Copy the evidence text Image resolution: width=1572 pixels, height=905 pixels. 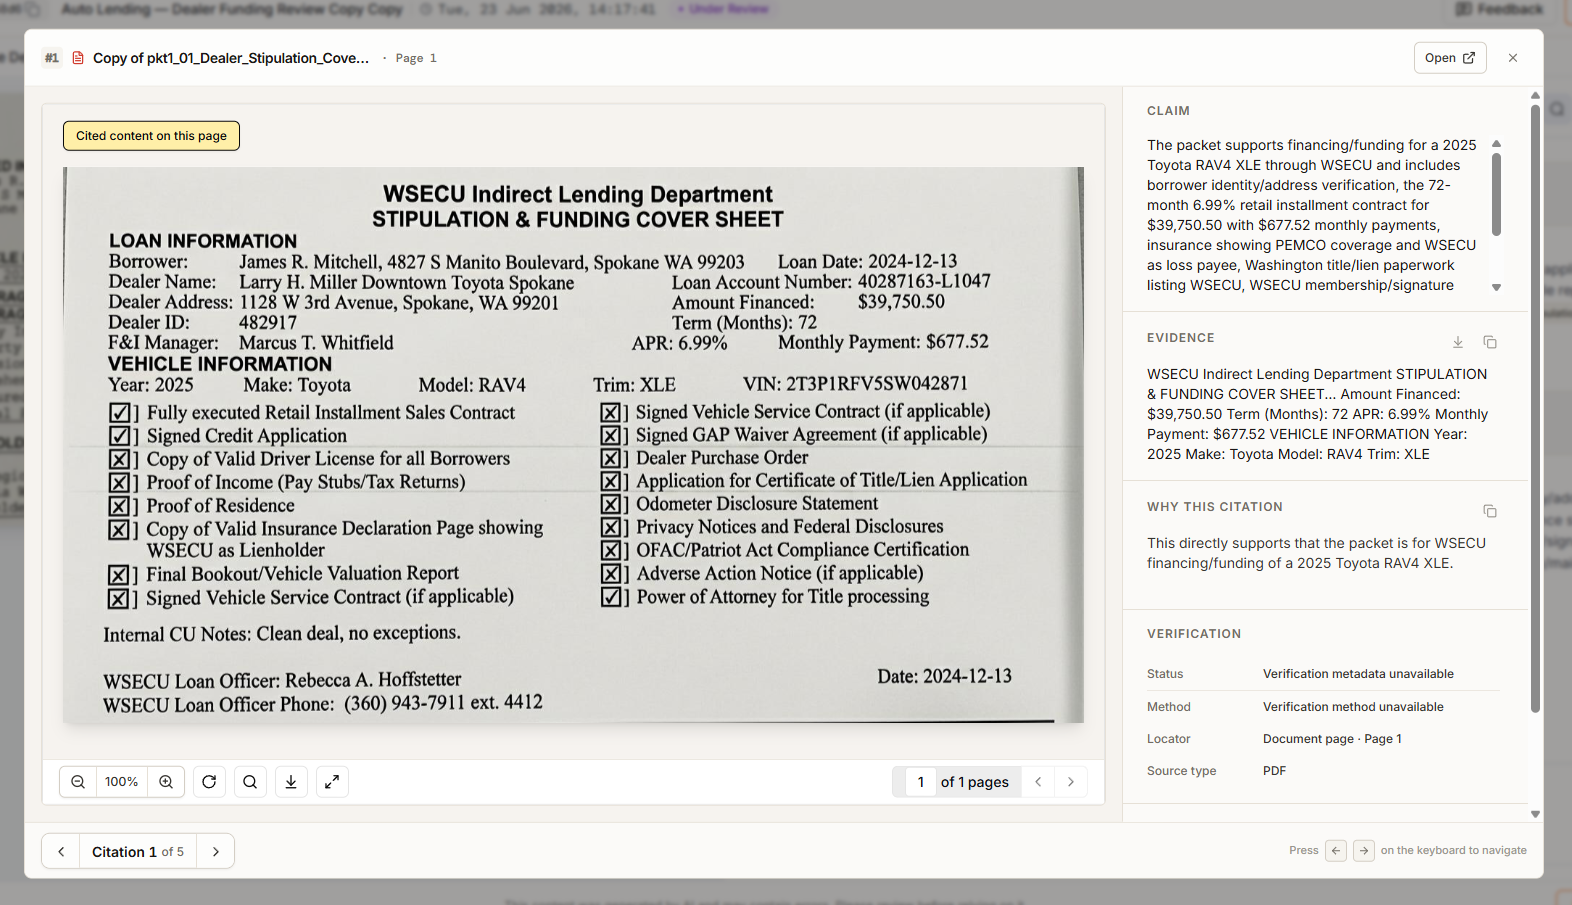pyautogui.click(x=1490, y=342)
